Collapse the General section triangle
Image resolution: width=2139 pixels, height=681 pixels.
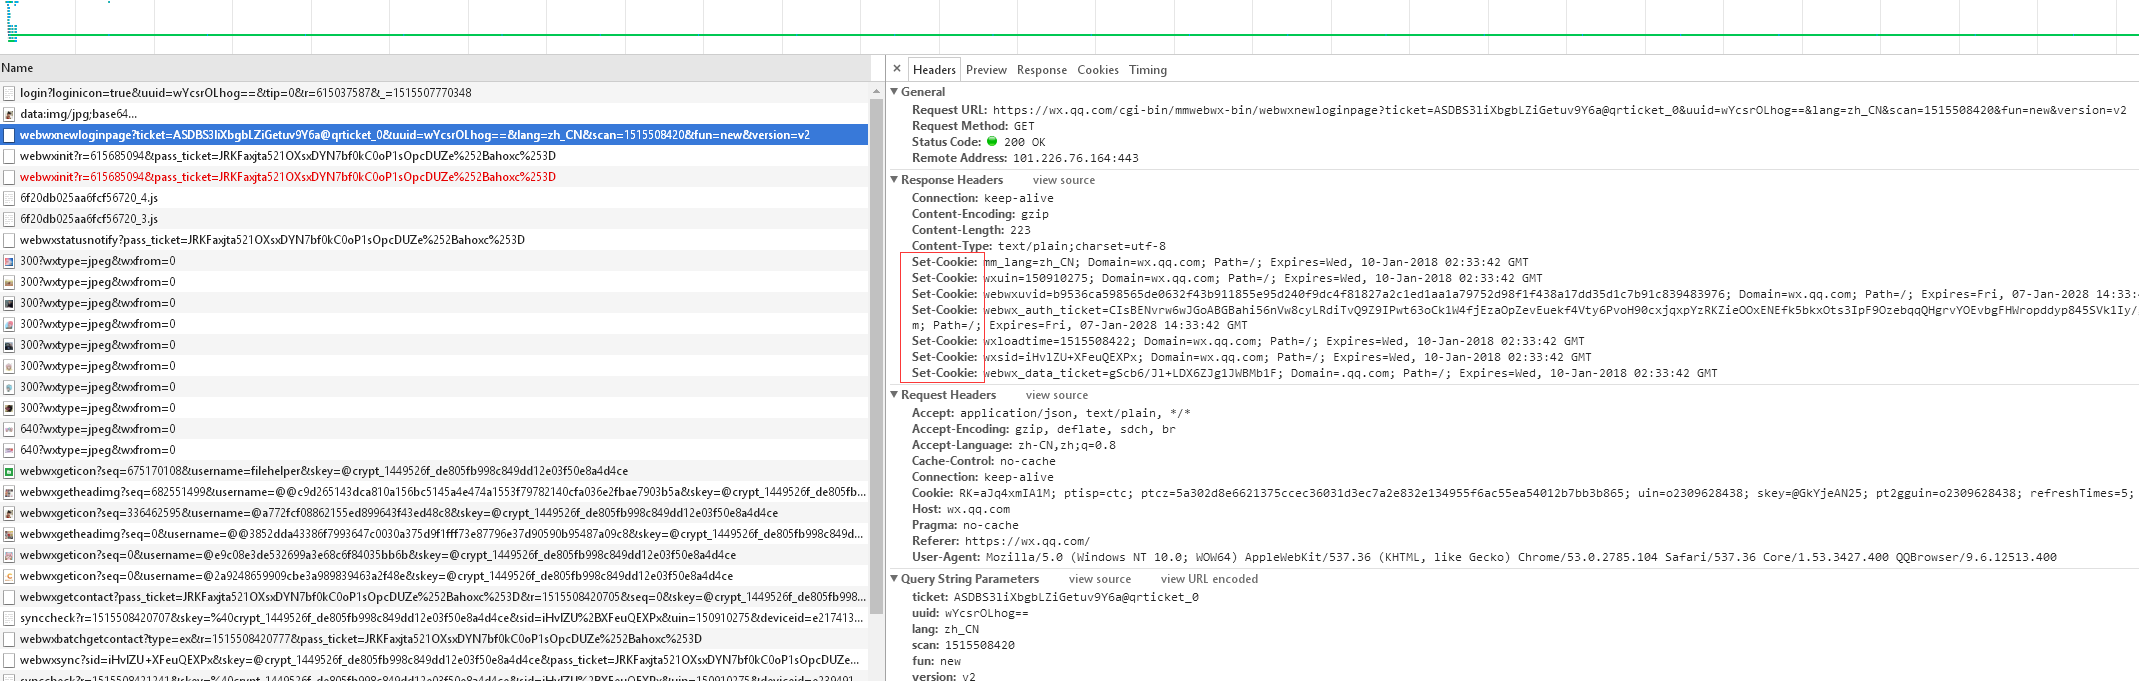point(895,91)
